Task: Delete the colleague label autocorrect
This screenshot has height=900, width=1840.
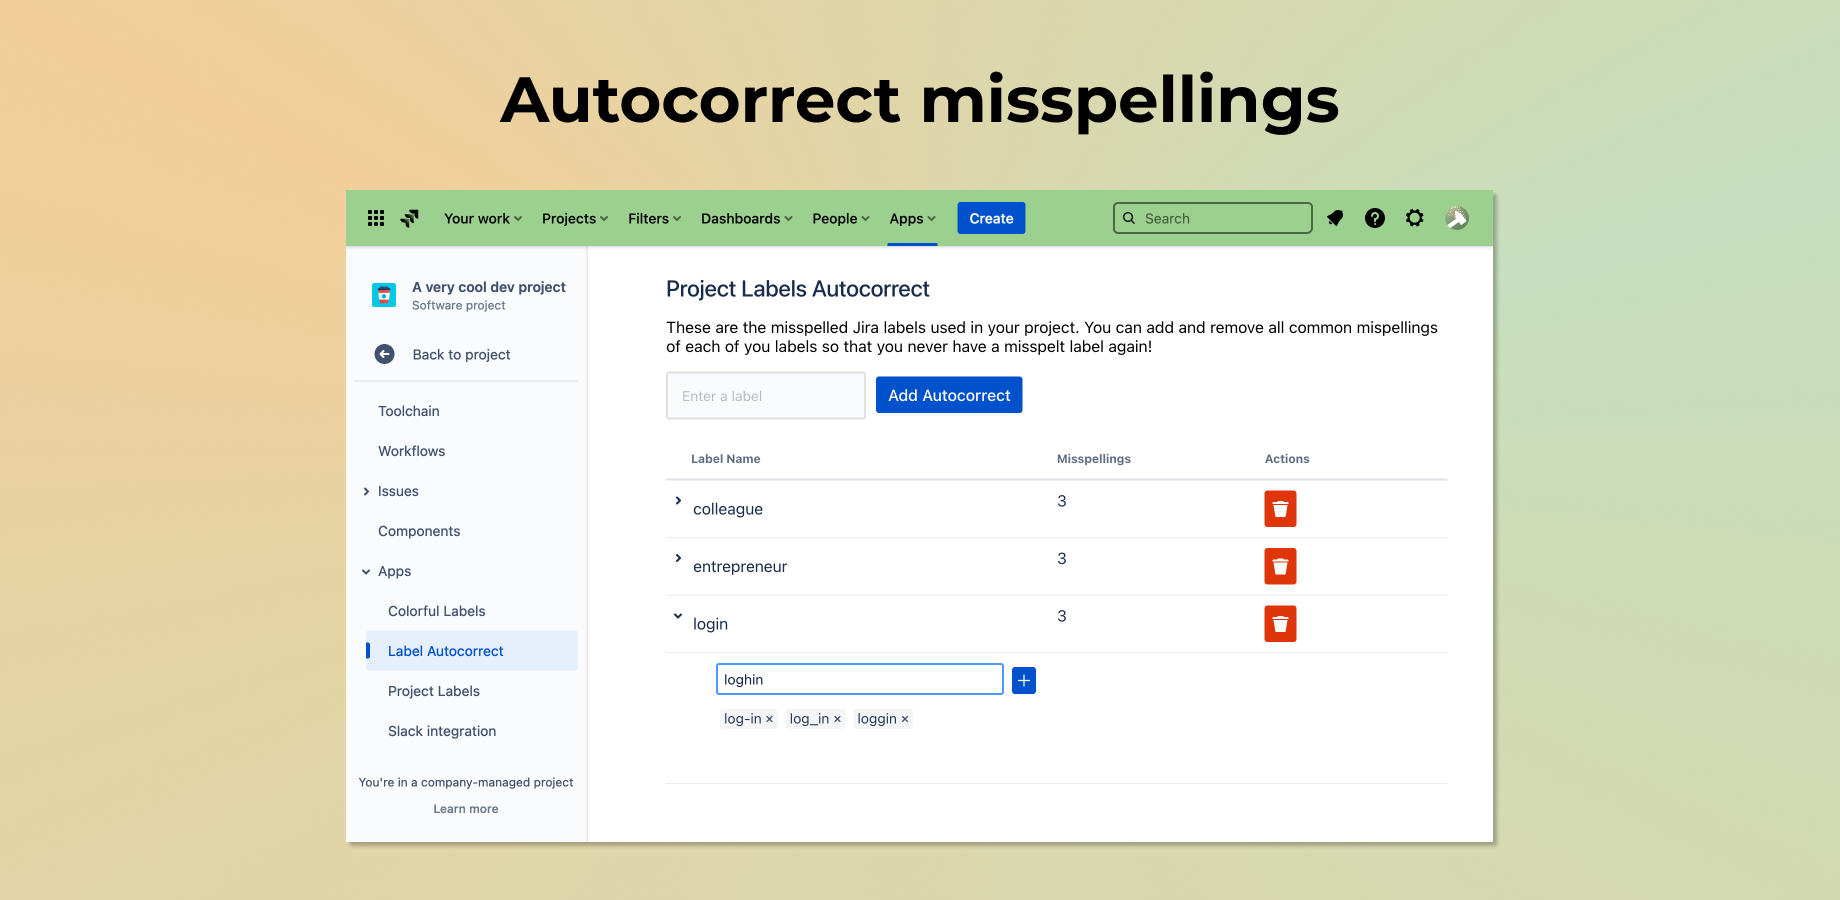Action: point(1280,509)
